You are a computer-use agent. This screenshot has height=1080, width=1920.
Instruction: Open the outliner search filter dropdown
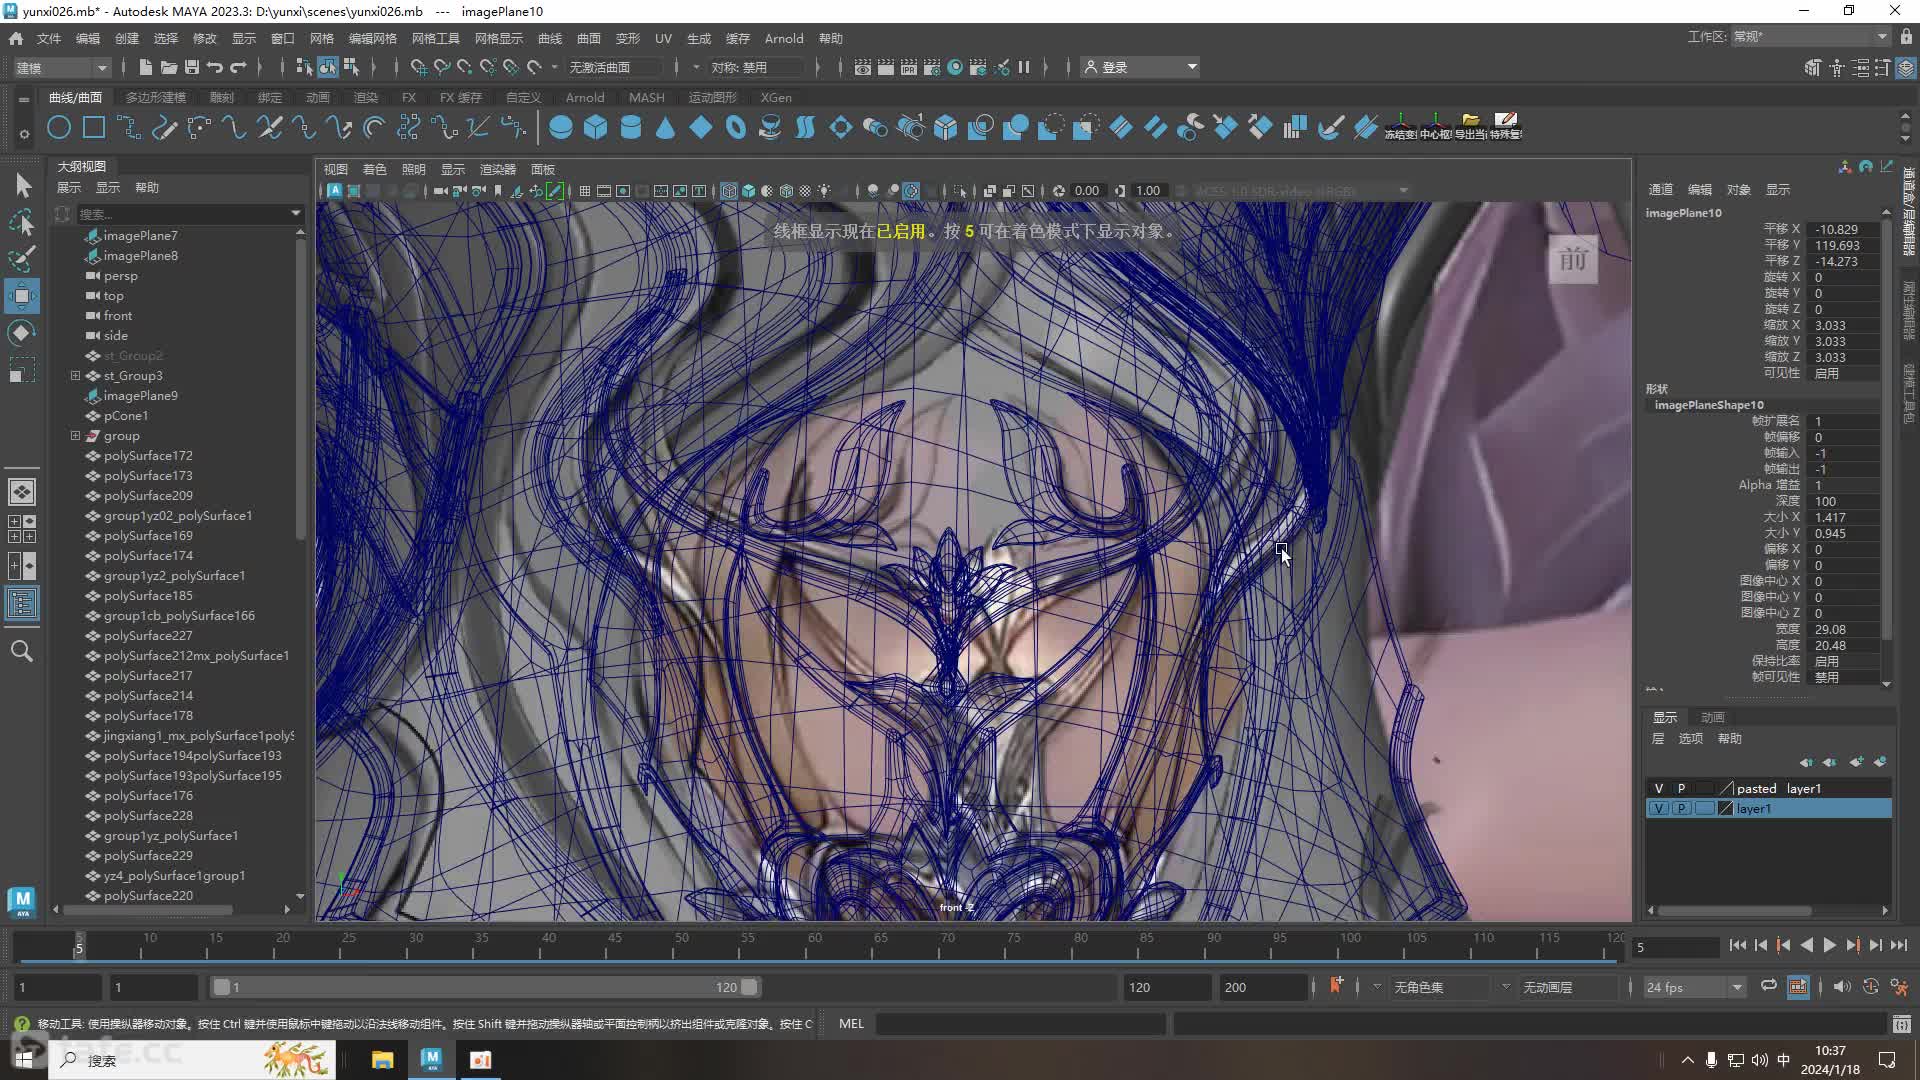(x=295, y=213)
